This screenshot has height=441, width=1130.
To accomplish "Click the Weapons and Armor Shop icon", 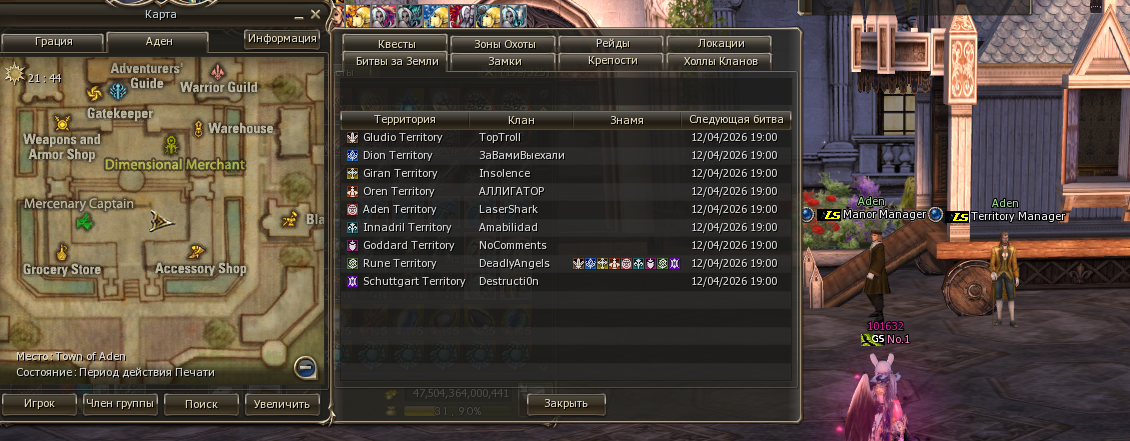I will click(x=61, y=122).
